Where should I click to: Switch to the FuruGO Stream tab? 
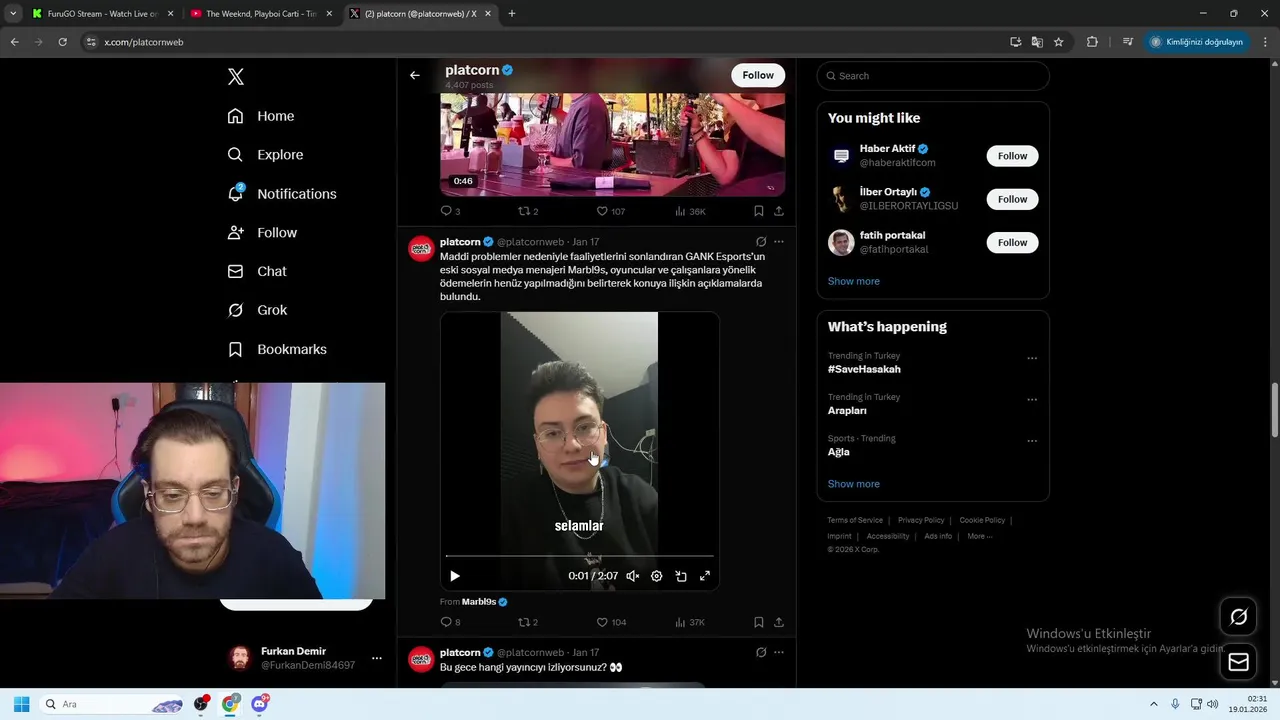coord(102,14)
